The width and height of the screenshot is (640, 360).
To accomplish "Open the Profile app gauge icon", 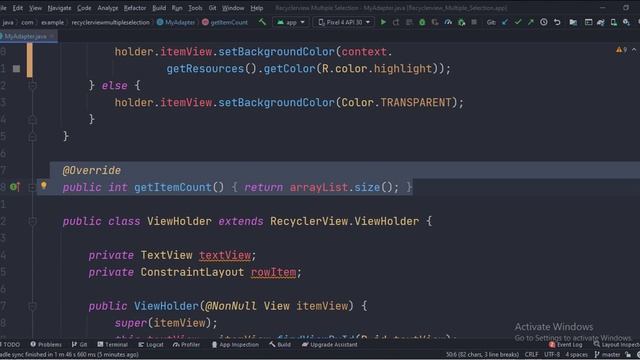I will [448, 22].
